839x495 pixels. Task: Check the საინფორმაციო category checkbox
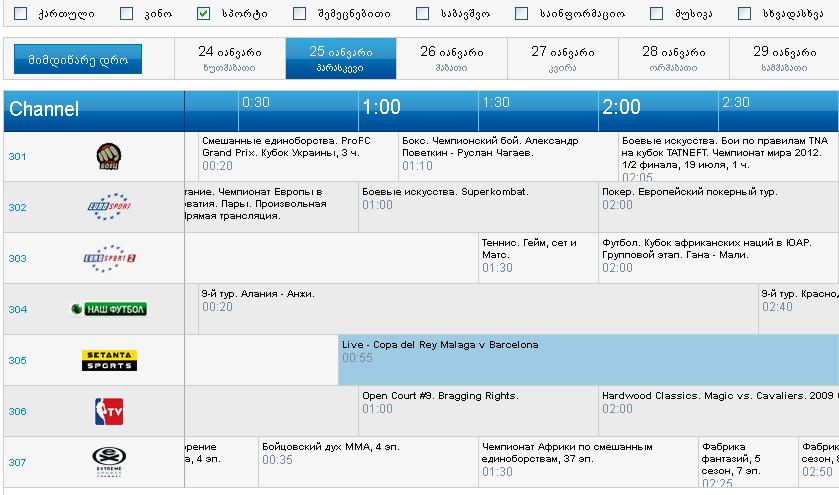[521, 13]
